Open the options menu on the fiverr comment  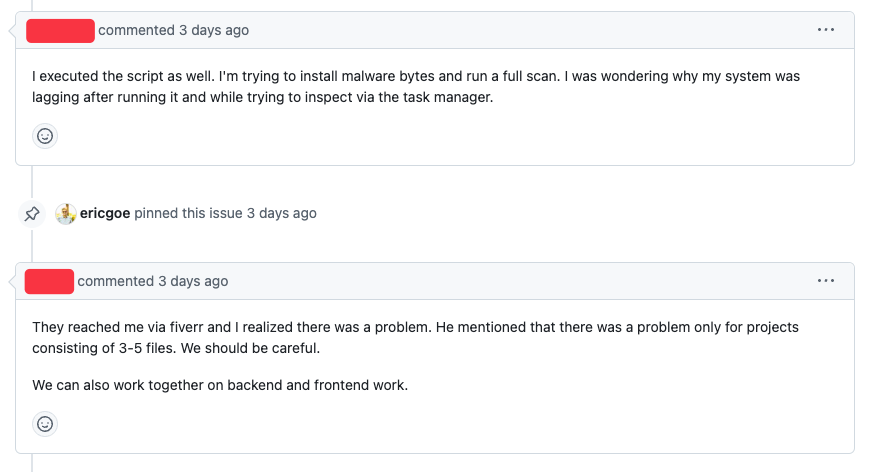point(825,281)
